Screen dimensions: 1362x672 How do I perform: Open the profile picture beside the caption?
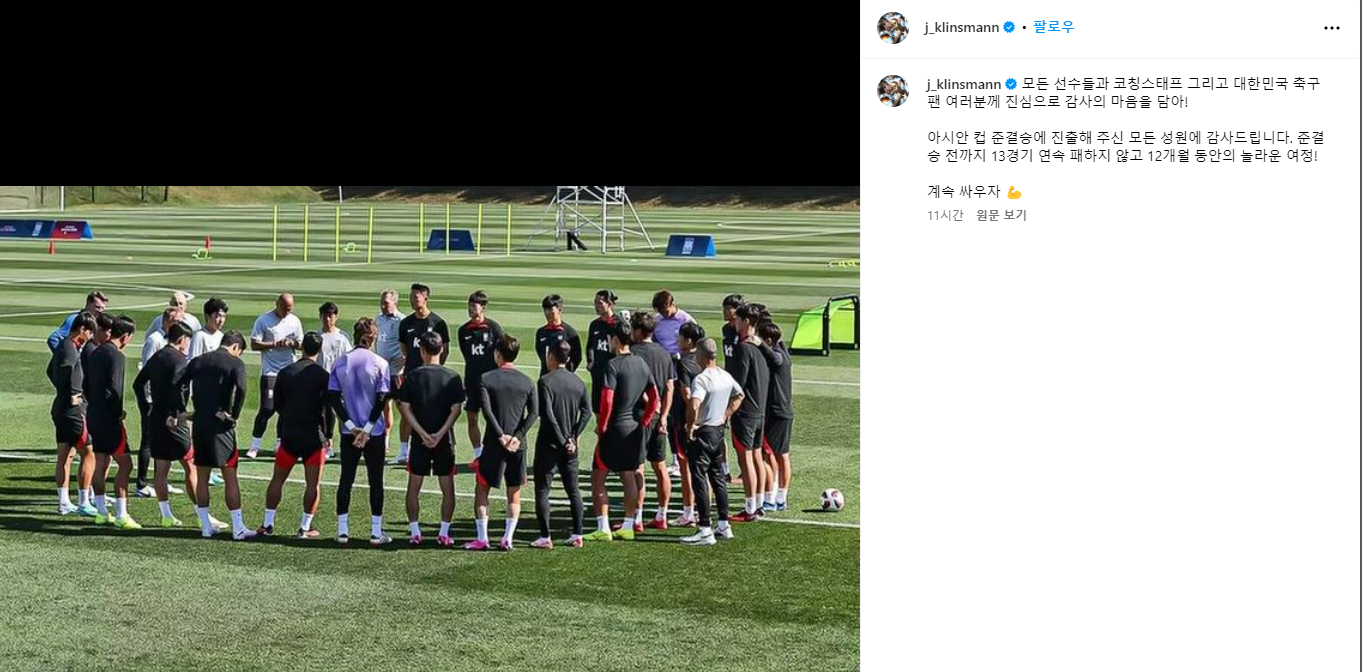(x=893, y=91)
